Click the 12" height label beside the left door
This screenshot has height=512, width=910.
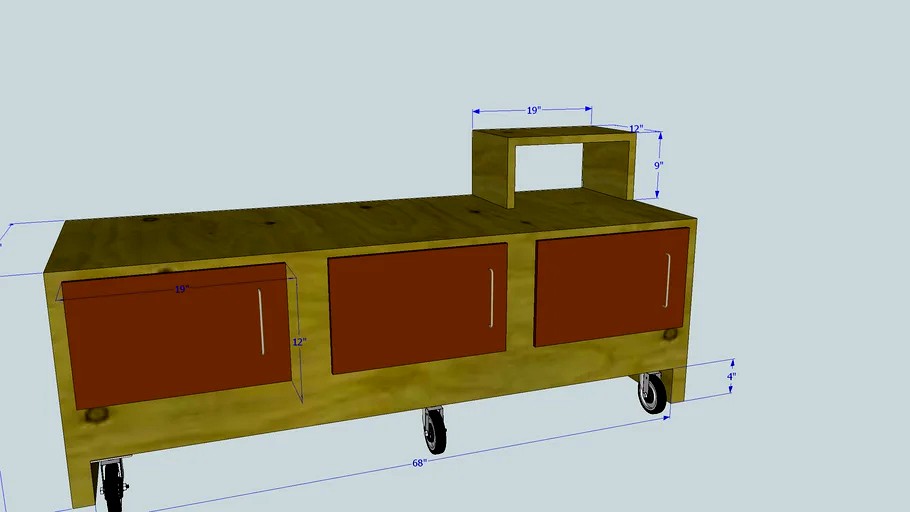click(299, 342)
